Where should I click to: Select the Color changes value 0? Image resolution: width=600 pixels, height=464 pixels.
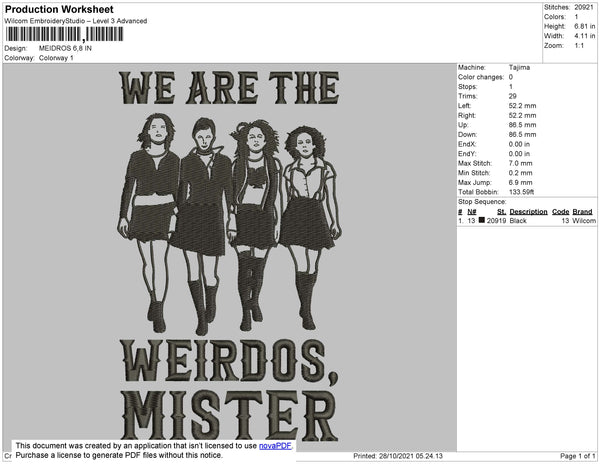click(x=510, y=77)
